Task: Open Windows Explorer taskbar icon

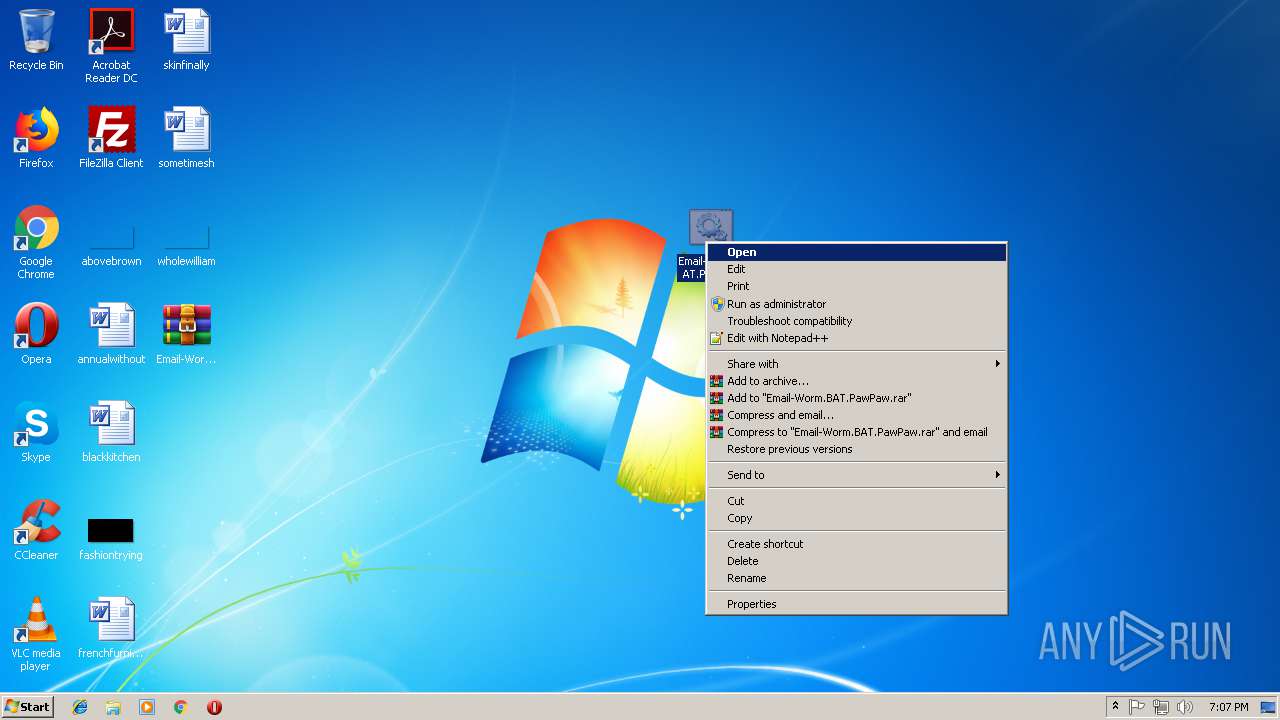Action: 113,707
